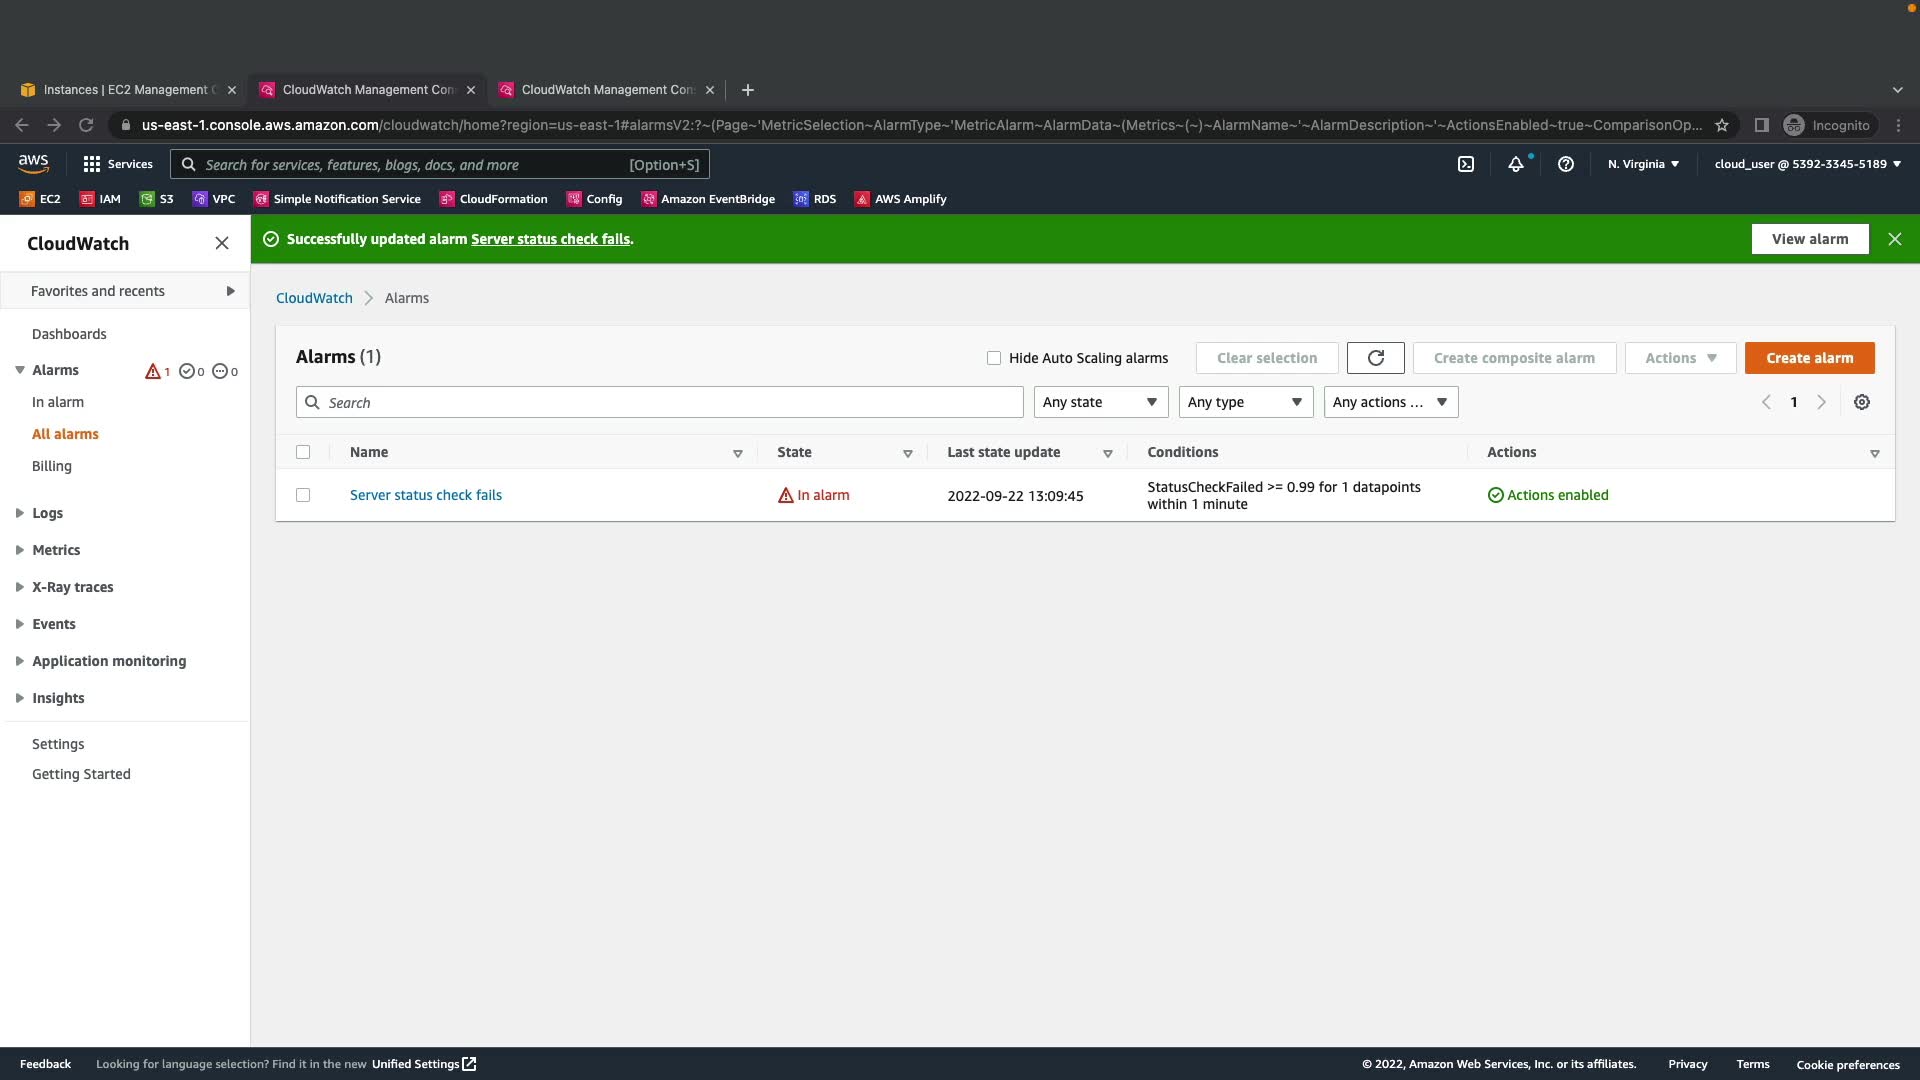Toggle the select-all alarms header checkbox
Image resolution: width=1920 pixels, height=1080 pixels.
pos(303,452)
